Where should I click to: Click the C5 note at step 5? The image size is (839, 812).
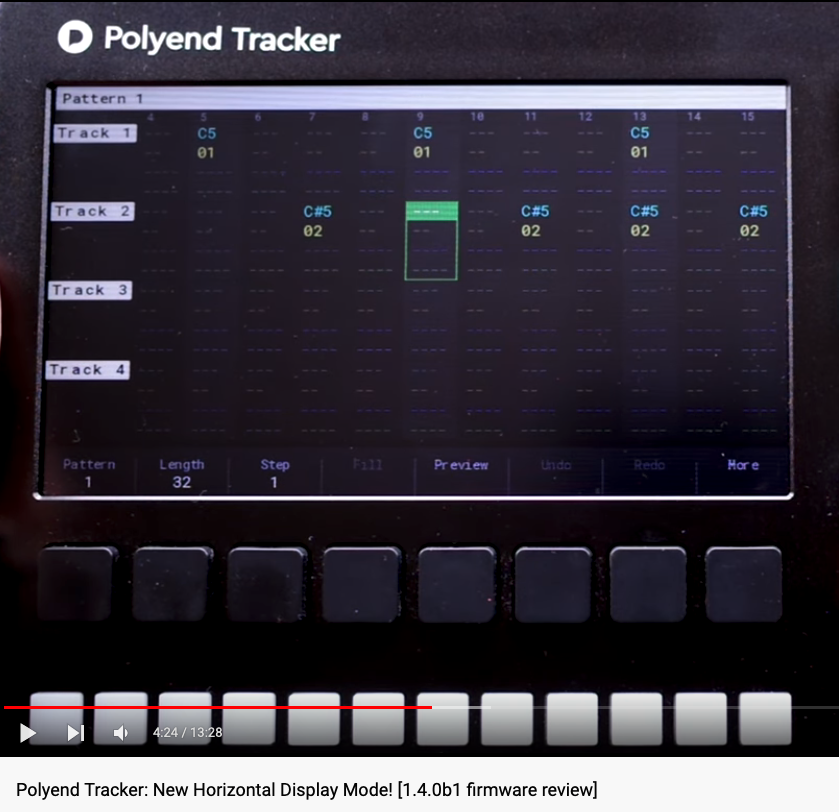(x=207, y=133)
